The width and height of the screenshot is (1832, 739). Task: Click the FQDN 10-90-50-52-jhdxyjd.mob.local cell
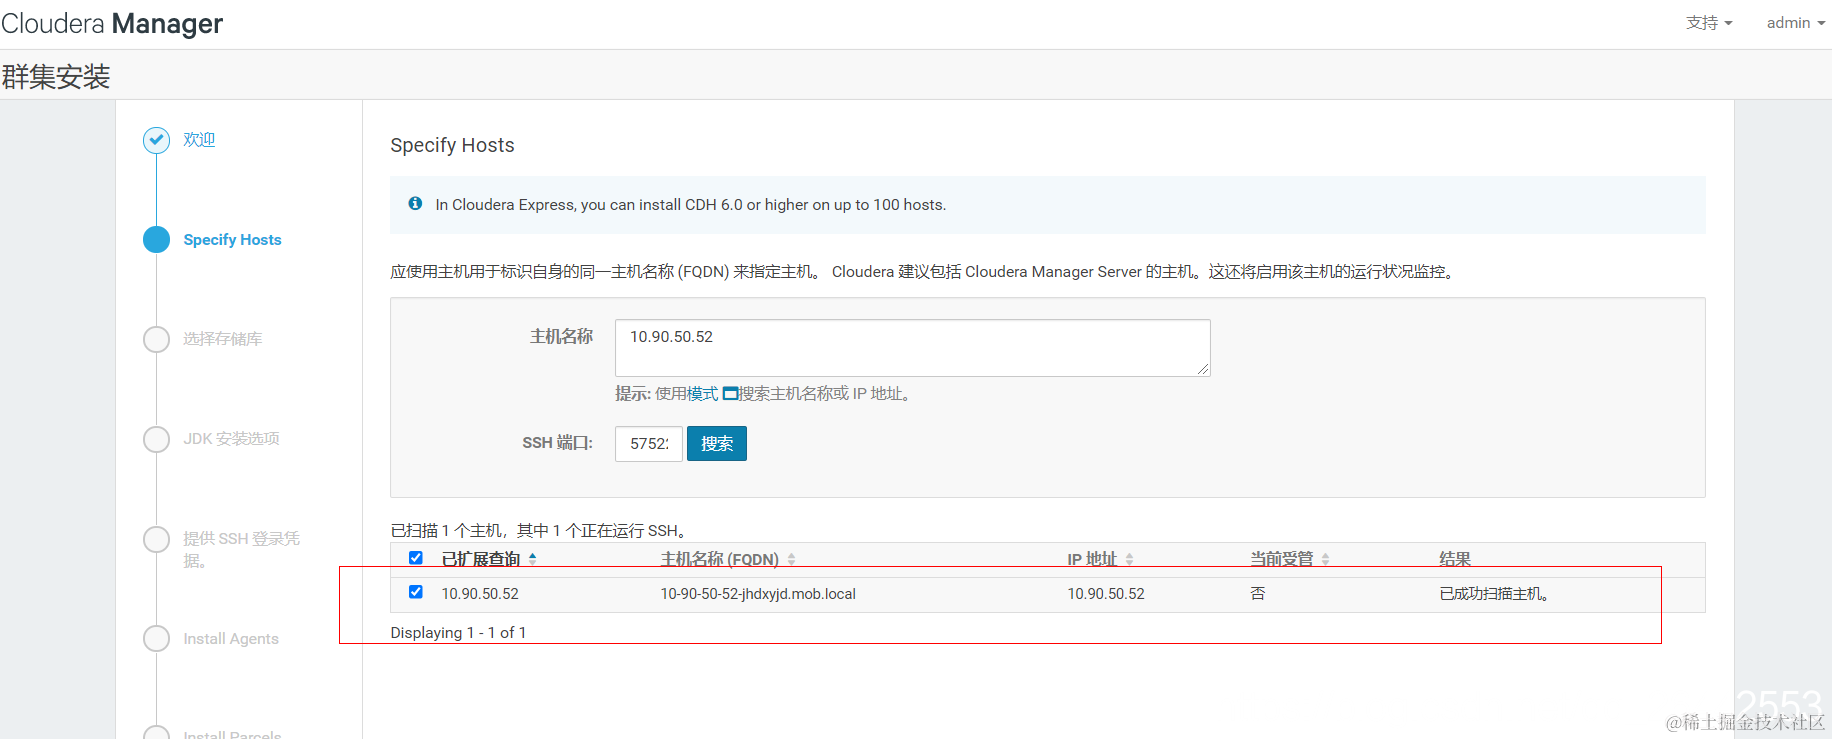pos(758,594)
